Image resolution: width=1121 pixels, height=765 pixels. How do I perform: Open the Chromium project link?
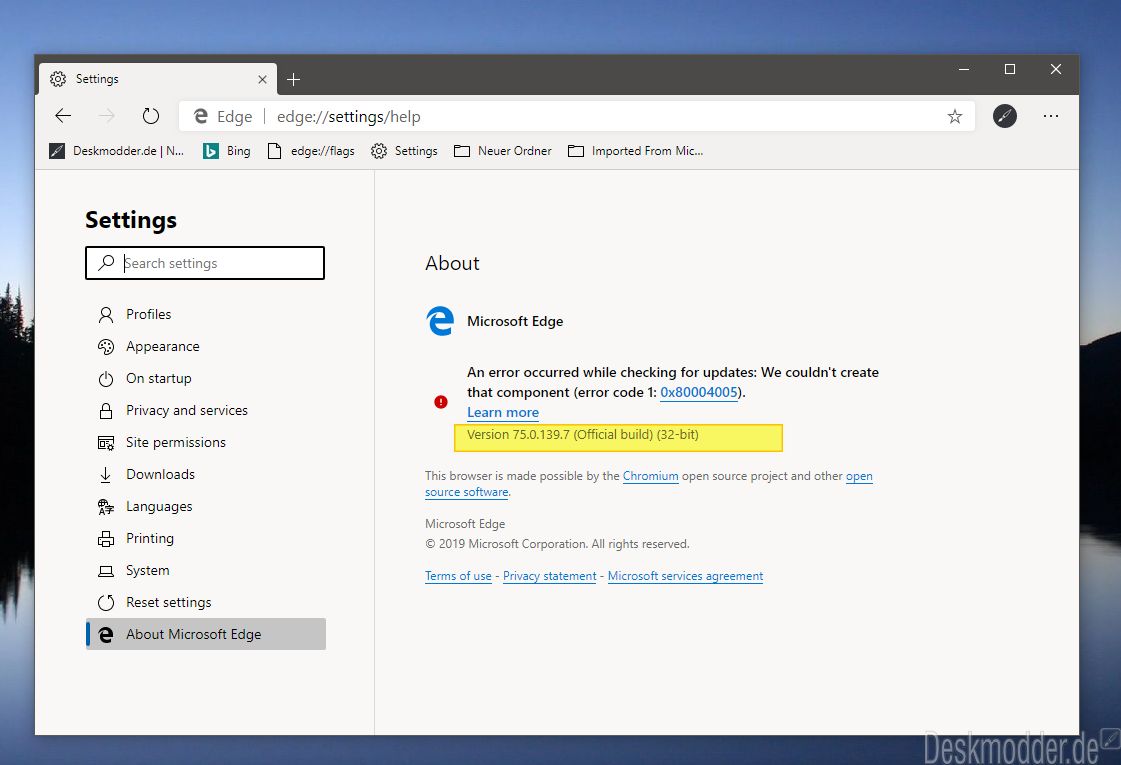click(651, 476)
